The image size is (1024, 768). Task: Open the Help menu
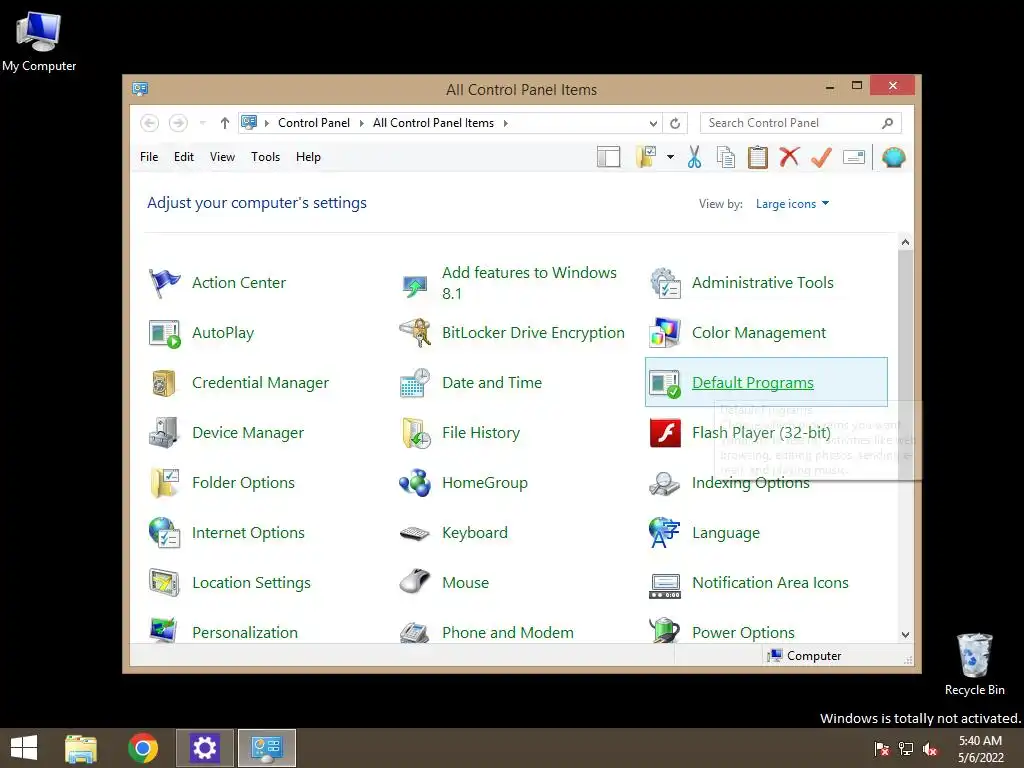coord(308,157)
